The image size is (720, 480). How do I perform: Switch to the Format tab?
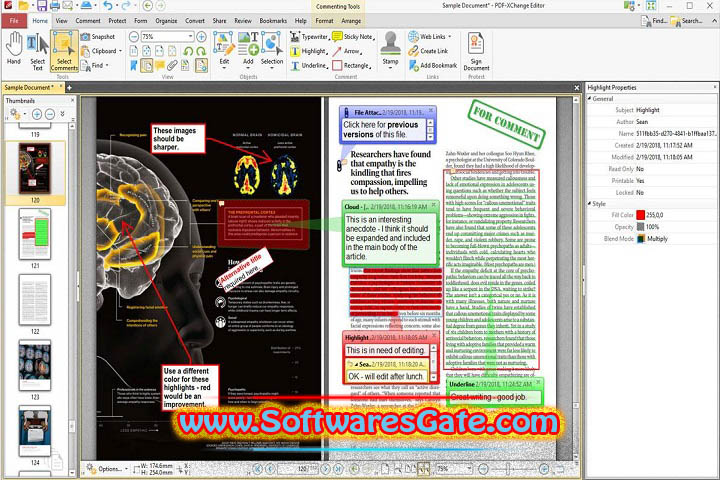(324, 21)
